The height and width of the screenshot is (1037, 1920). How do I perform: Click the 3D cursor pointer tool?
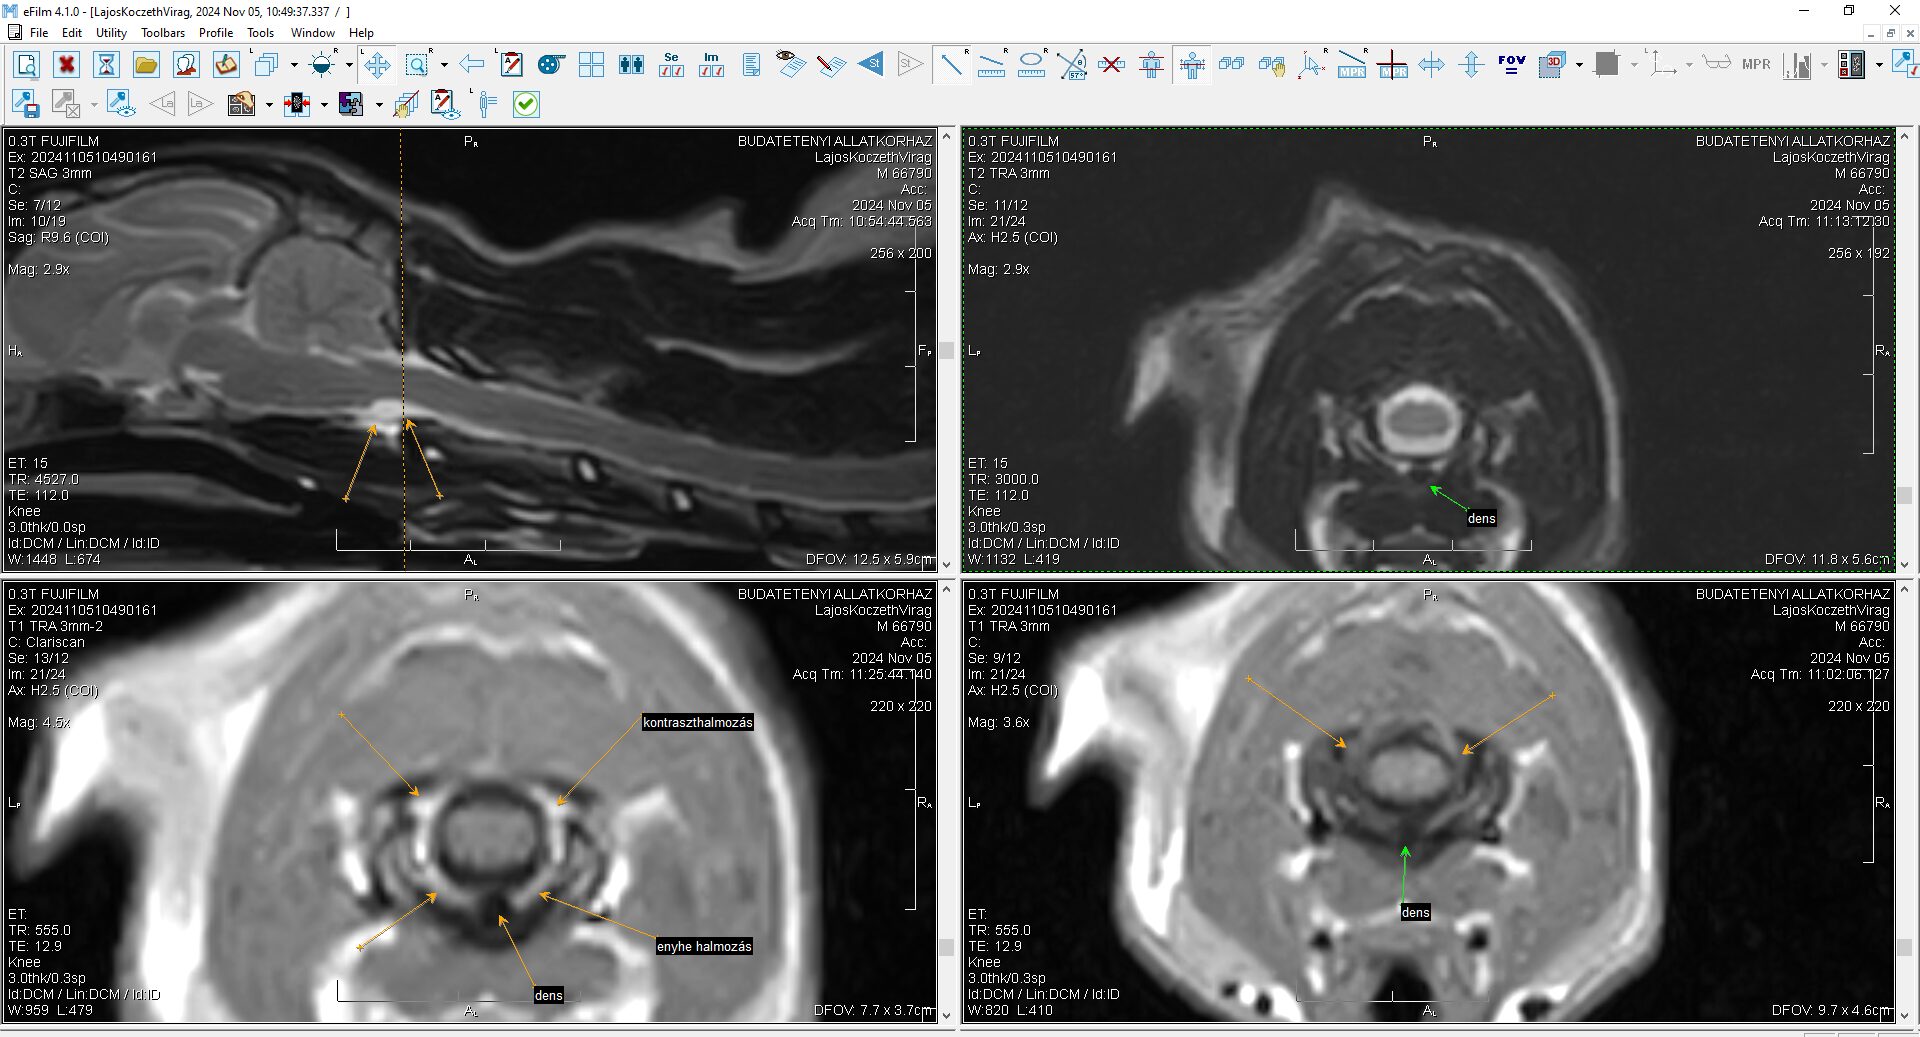[1311, 65]
